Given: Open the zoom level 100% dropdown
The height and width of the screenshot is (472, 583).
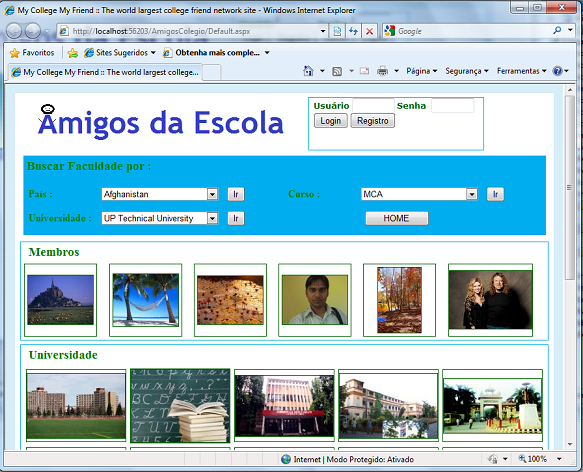Looking at the screenshot, I should click(559, 459).
